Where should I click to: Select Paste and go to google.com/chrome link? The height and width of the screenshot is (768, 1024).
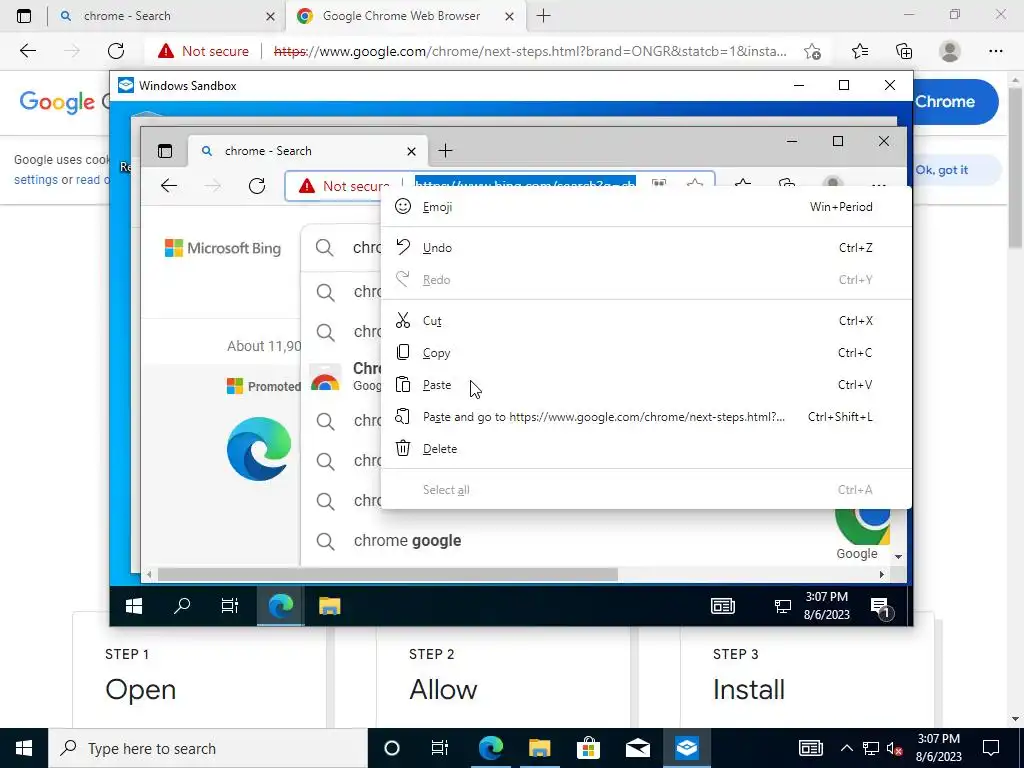coord(646,417)
